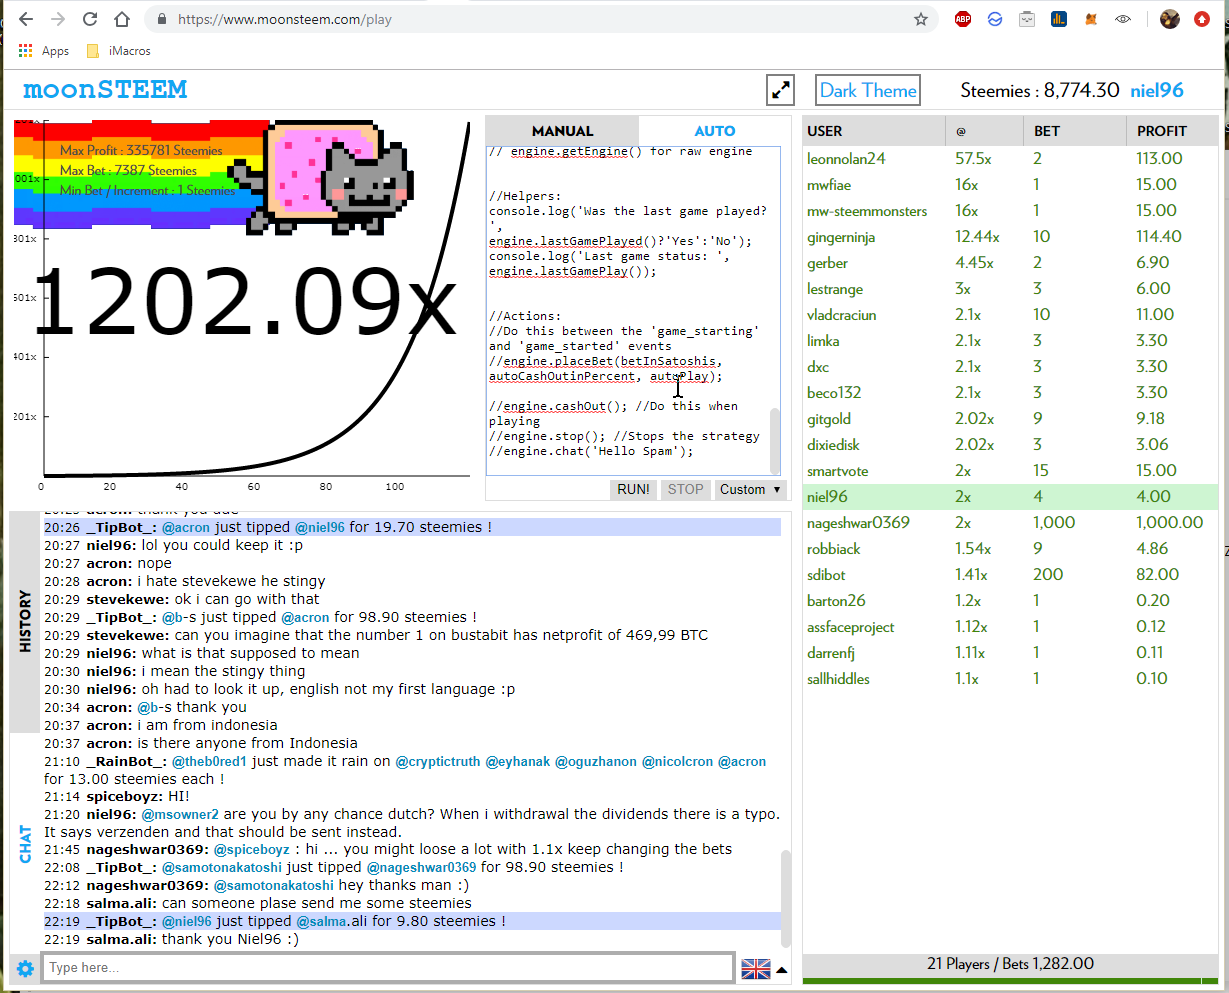Open the blue circular extension icon
Screen dimensions: 1229x993
pos(995,19)
